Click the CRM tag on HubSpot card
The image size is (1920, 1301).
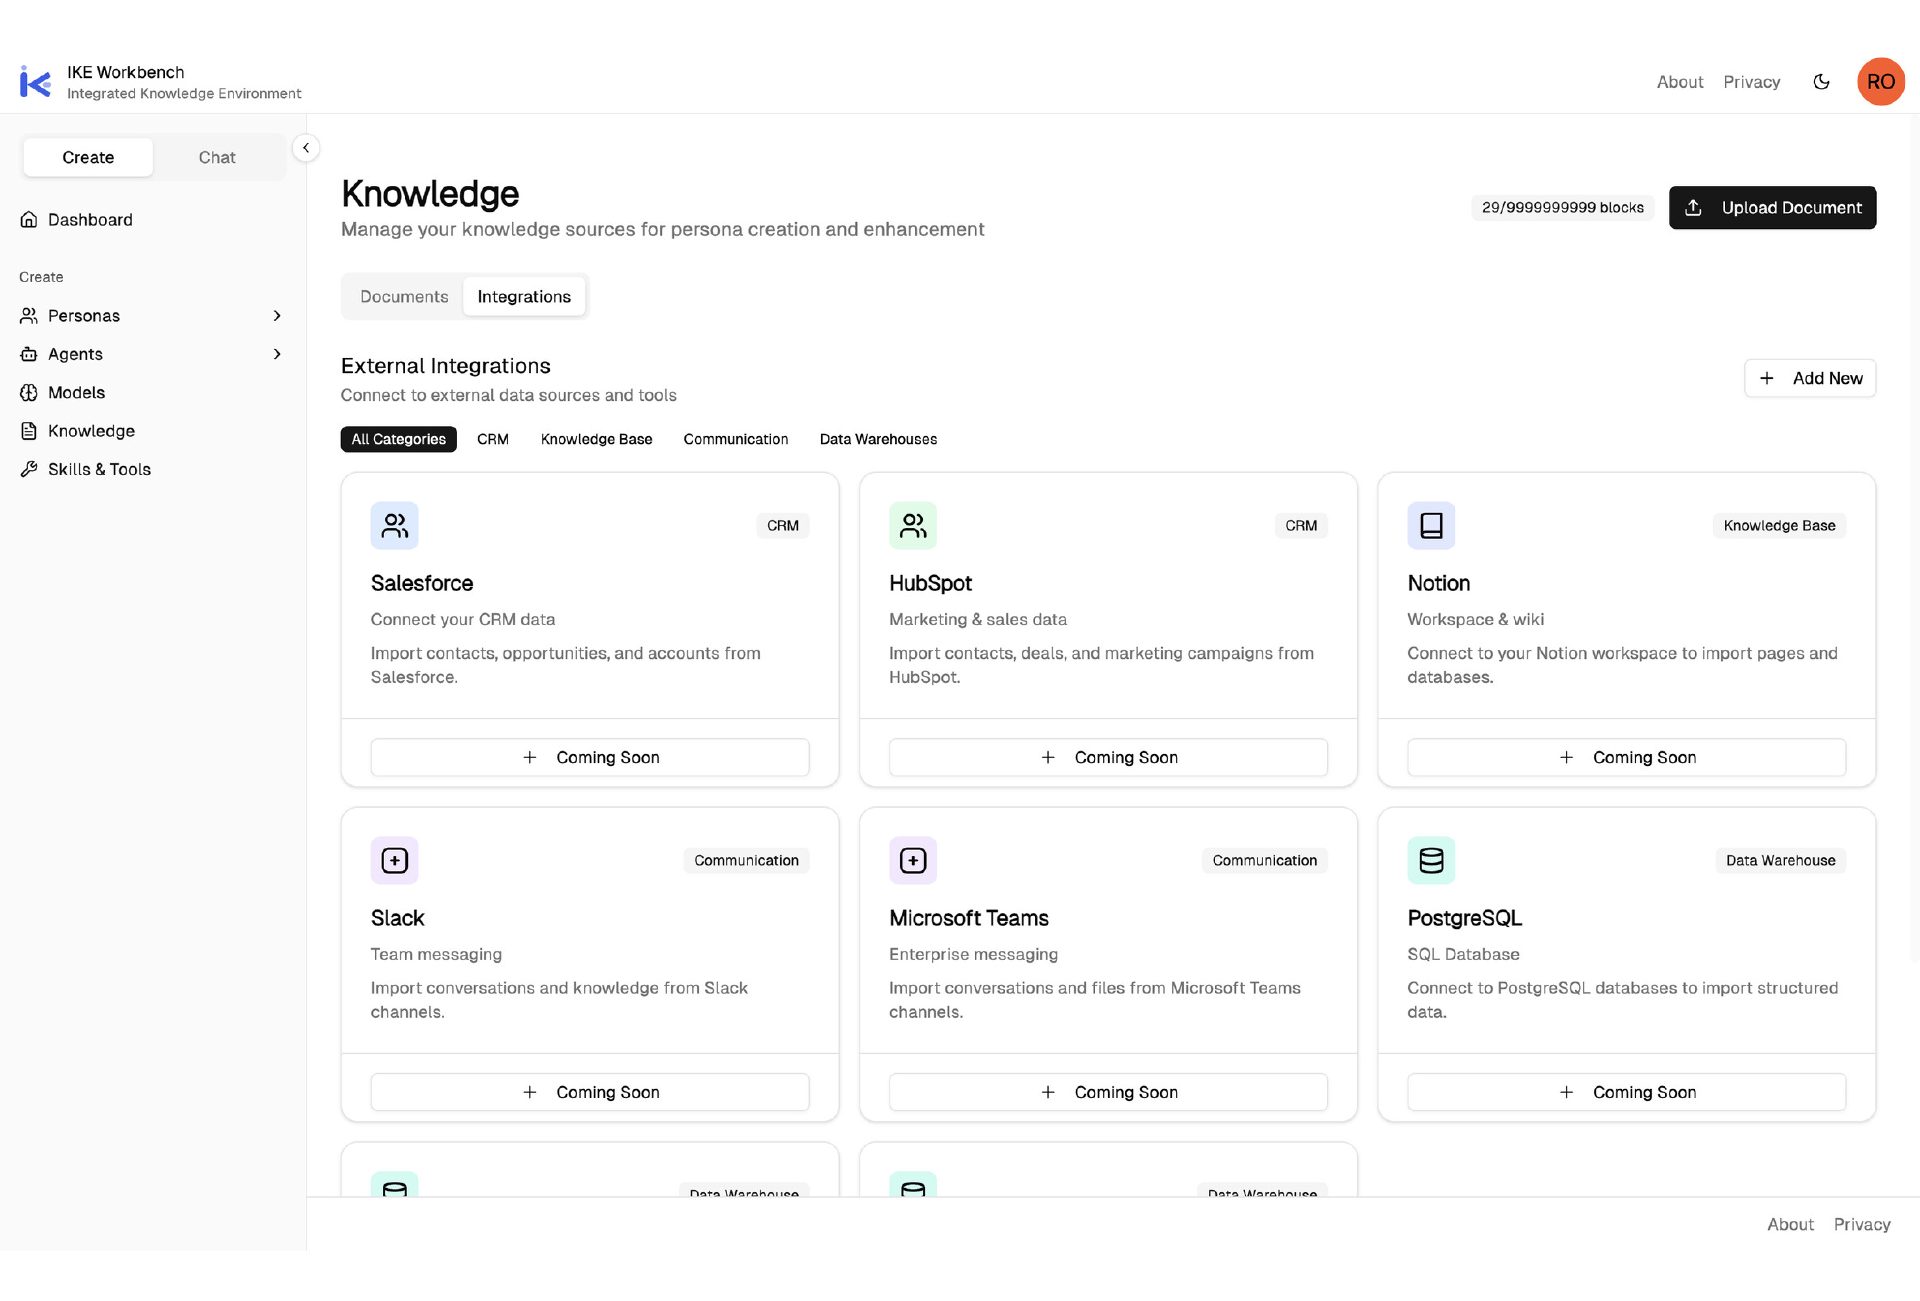(x=1301, y=526)
